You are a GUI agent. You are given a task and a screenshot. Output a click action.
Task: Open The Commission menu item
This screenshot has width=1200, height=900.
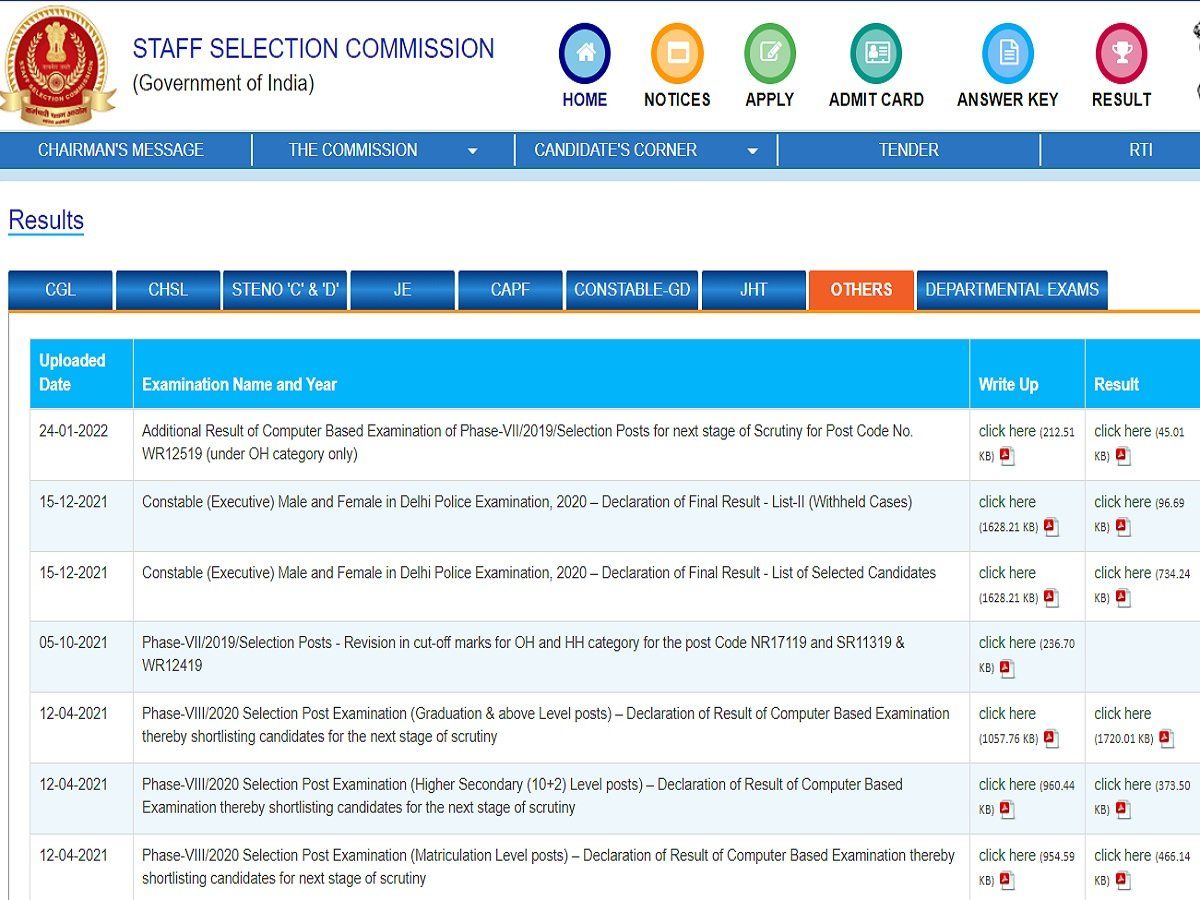pos(353,150)
